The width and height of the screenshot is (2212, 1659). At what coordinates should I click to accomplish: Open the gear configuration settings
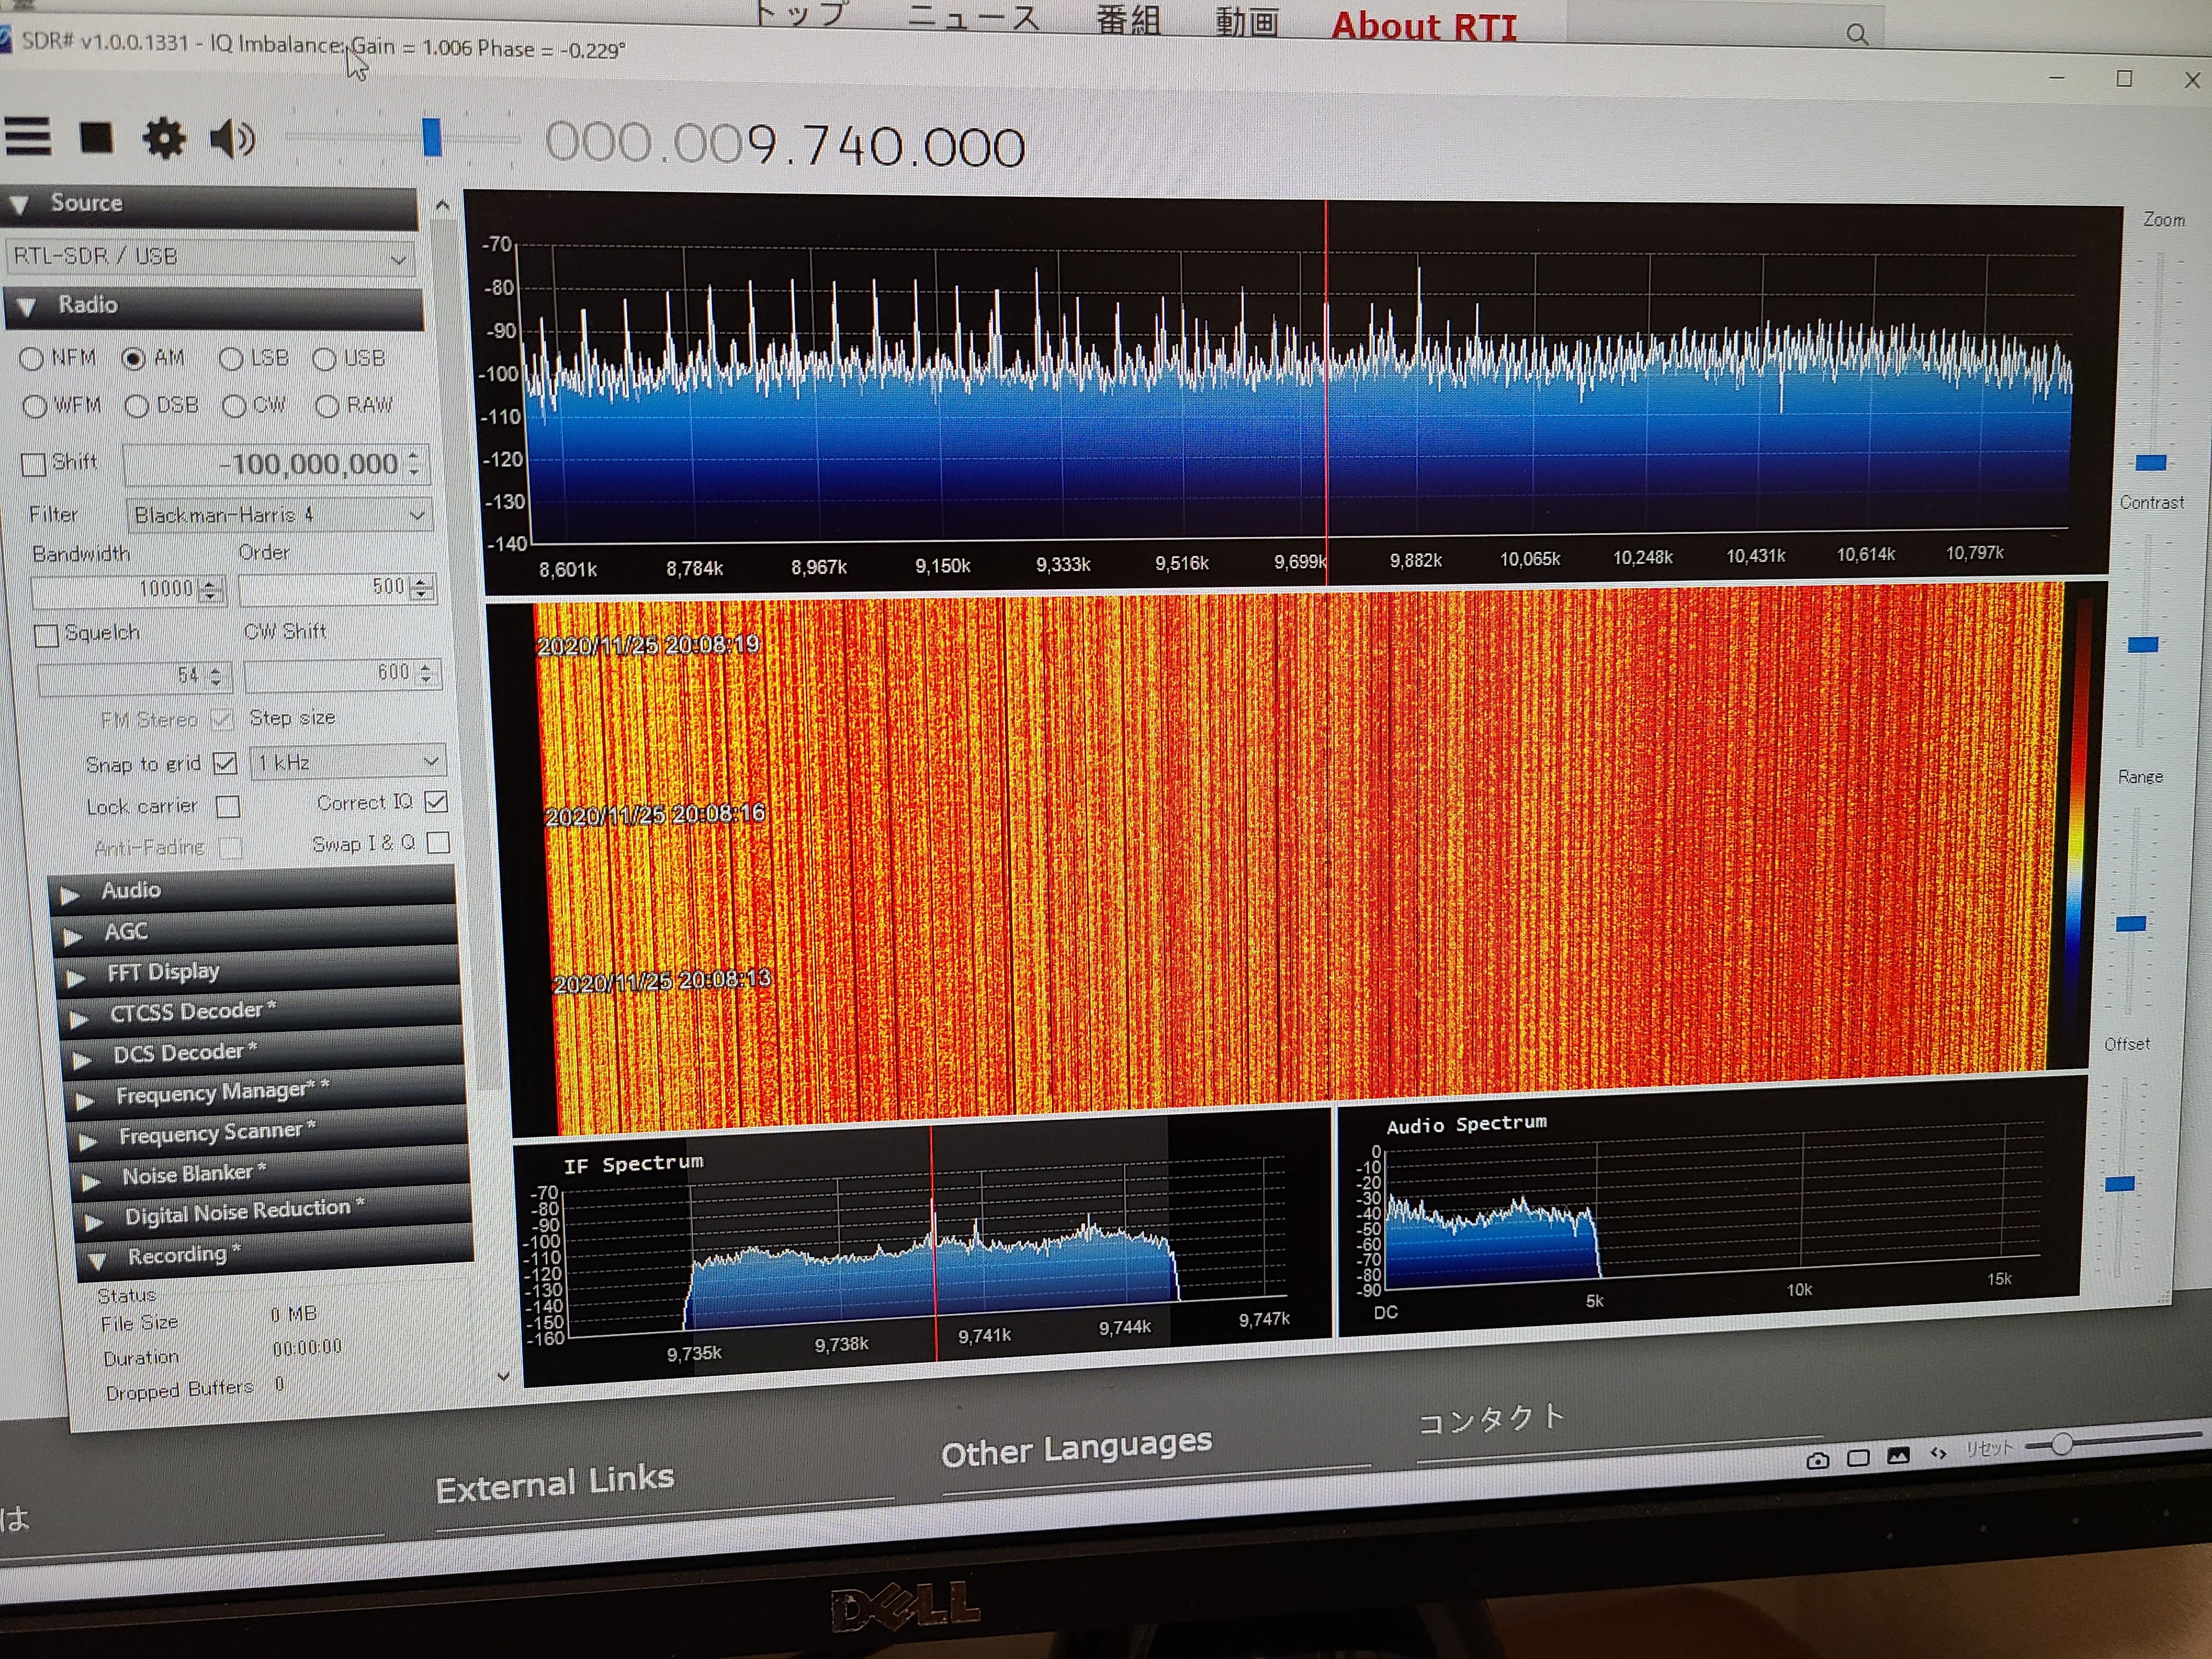pyautogui.click(x=164, y=138)
